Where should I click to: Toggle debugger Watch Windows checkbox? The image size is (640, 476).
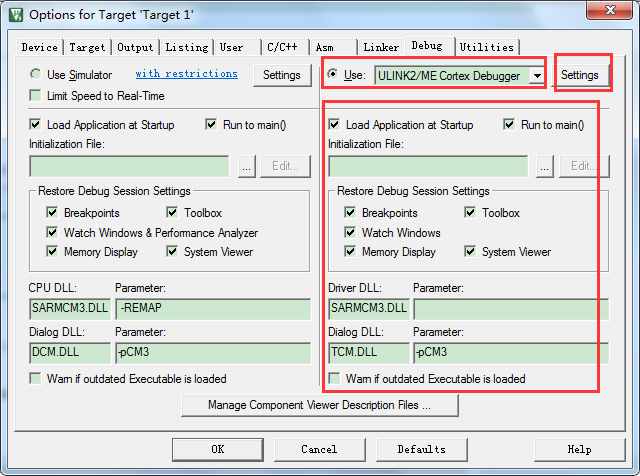[x=350, y=232]
